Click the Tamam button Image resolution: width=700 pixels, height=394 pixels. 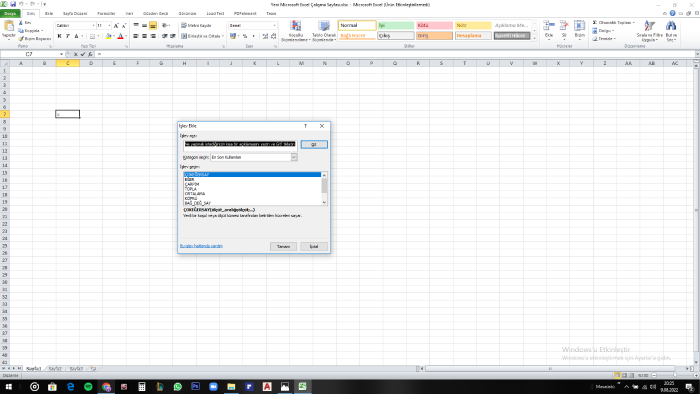coord(283,246)
